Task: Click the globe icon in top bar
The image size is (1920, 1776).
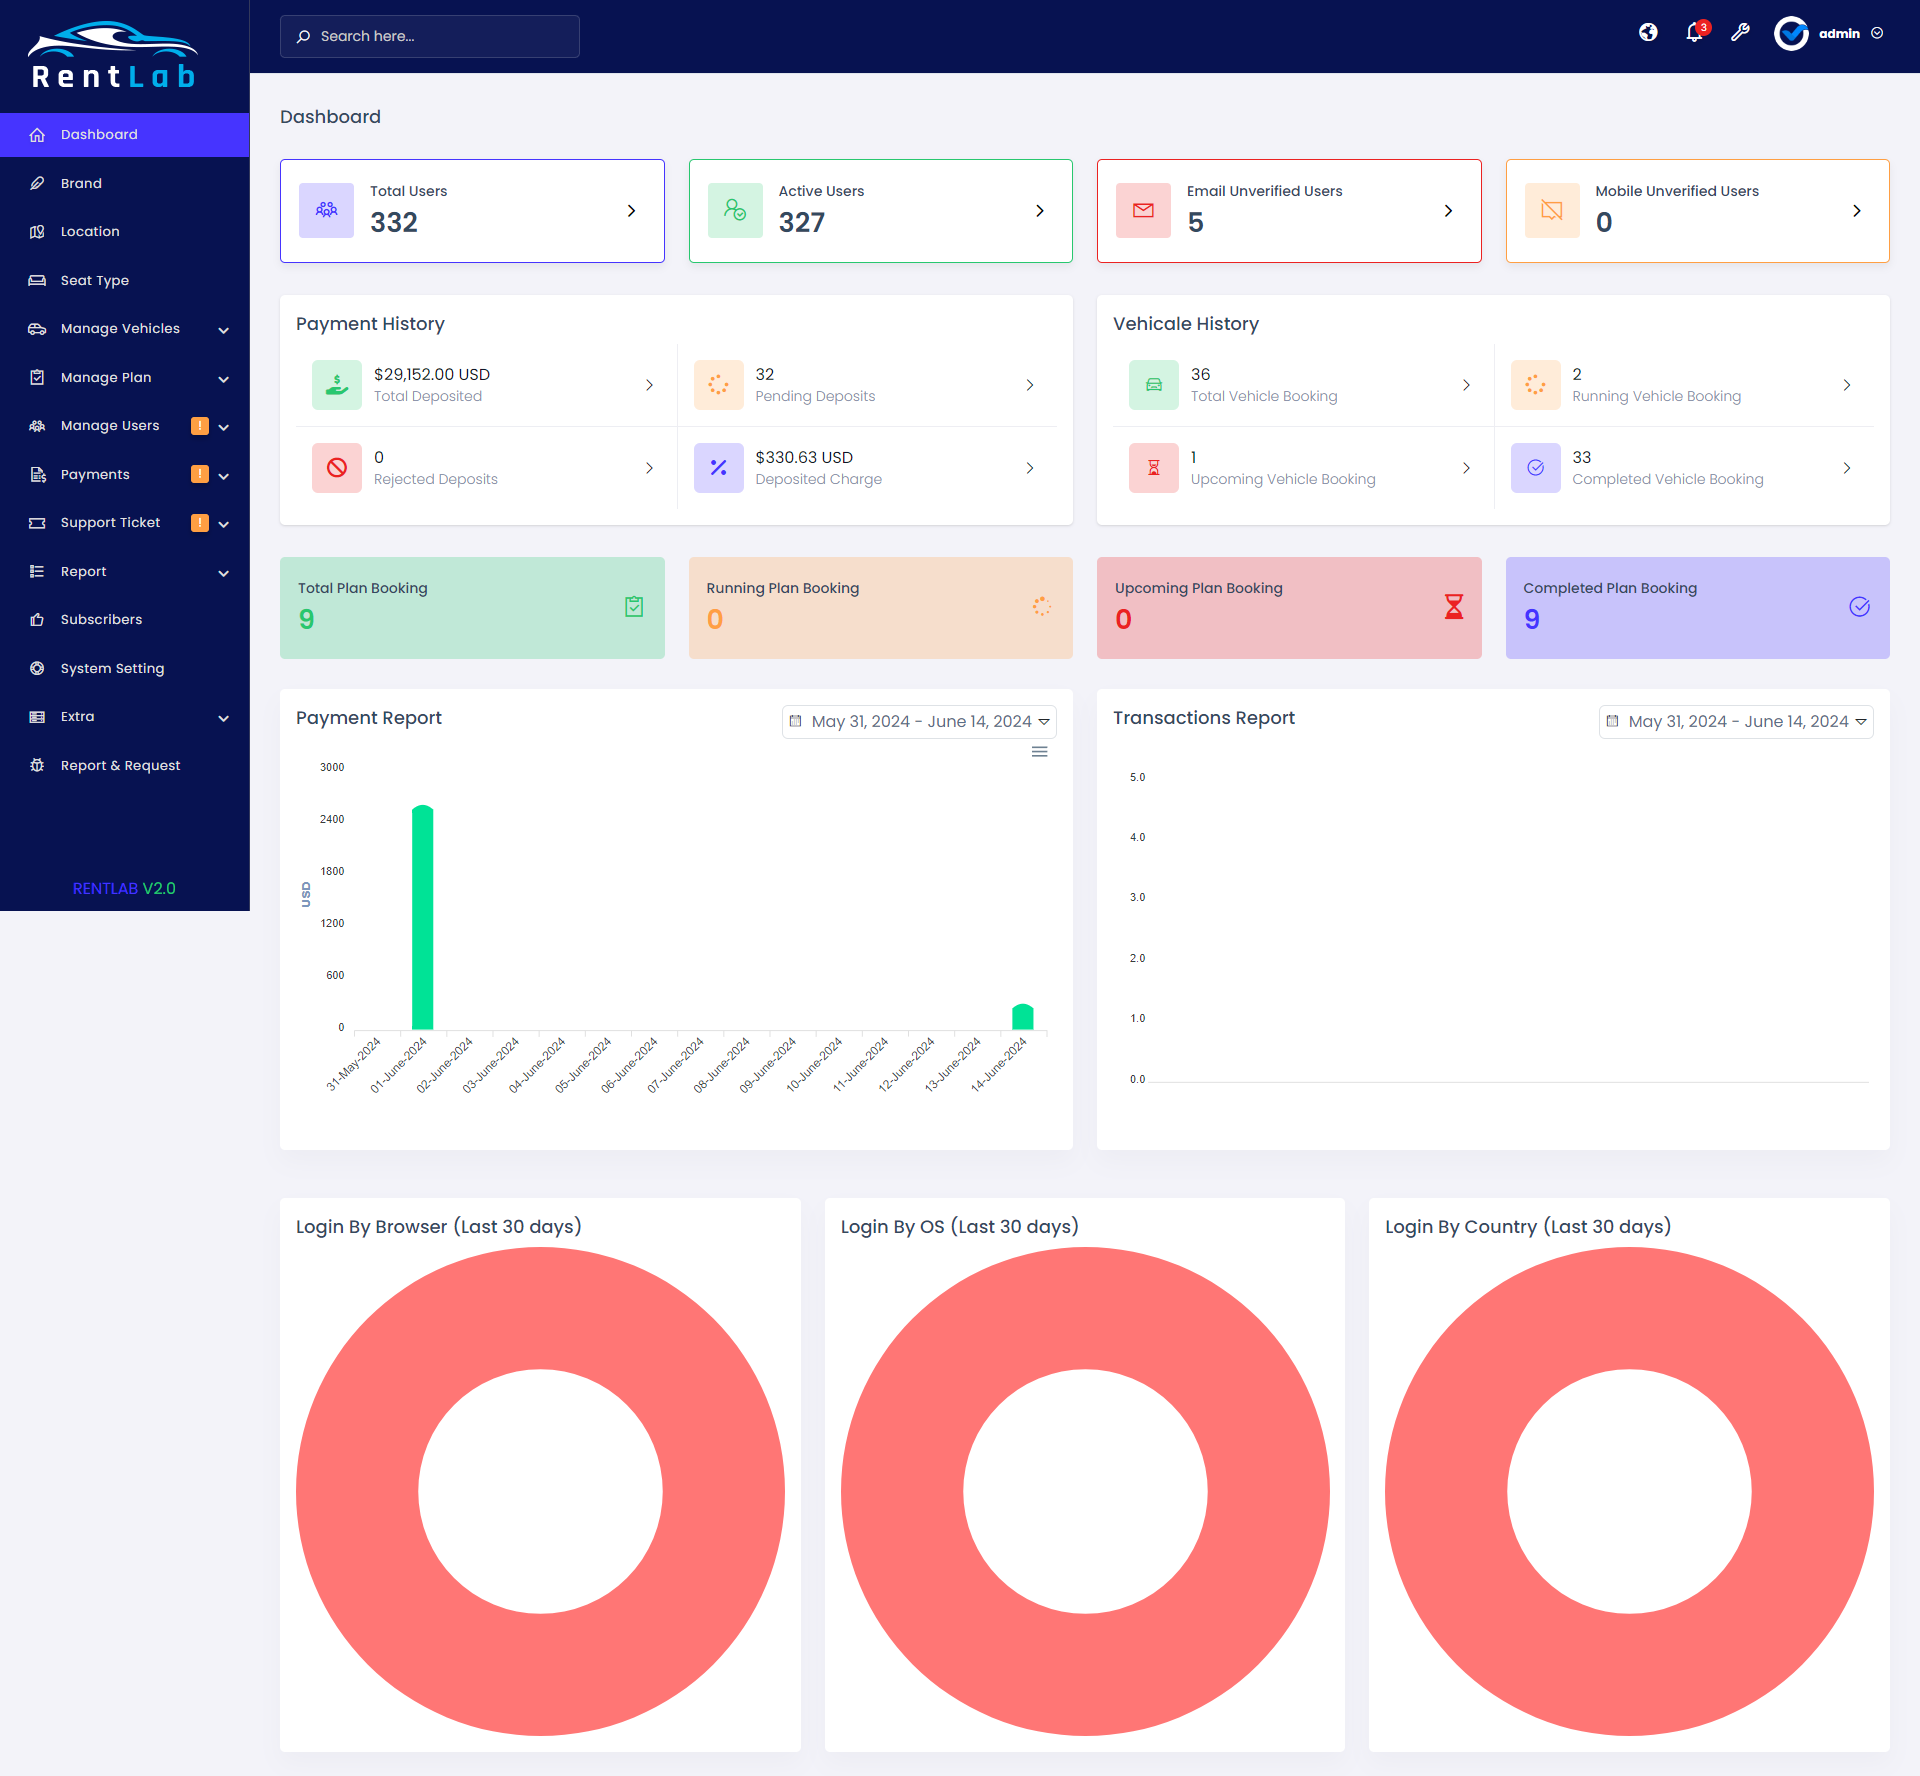Action: coord(1648,33)
